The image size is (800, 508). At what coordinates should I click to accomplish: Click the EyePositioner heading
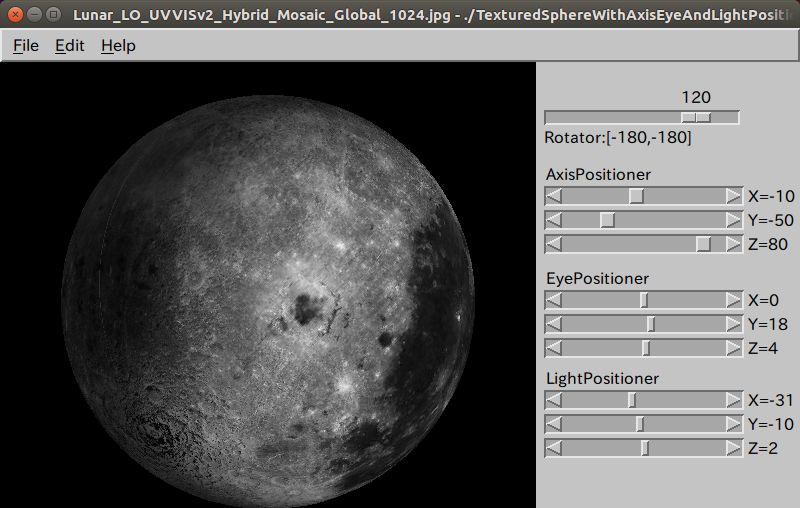[x=597, y=279]
